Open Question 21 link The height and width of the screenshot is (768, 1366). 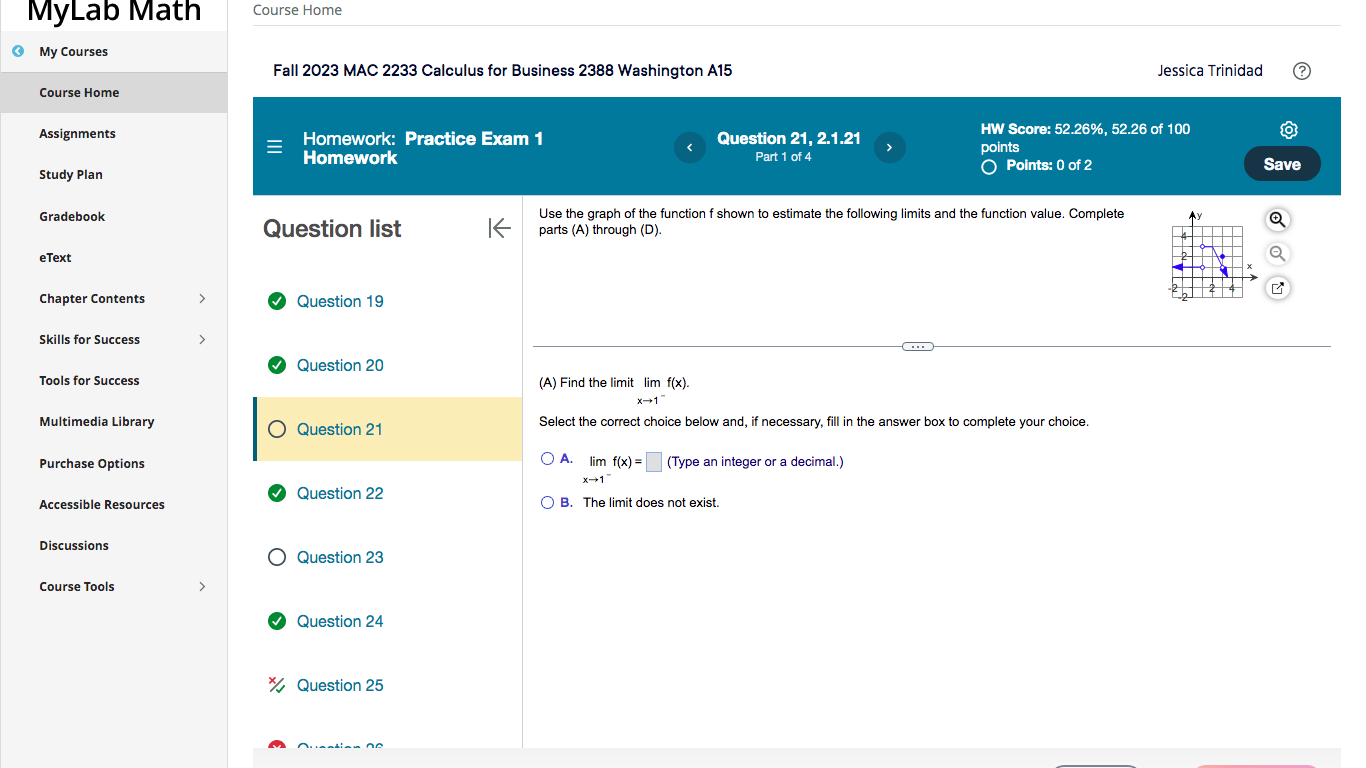coord(340,429)
